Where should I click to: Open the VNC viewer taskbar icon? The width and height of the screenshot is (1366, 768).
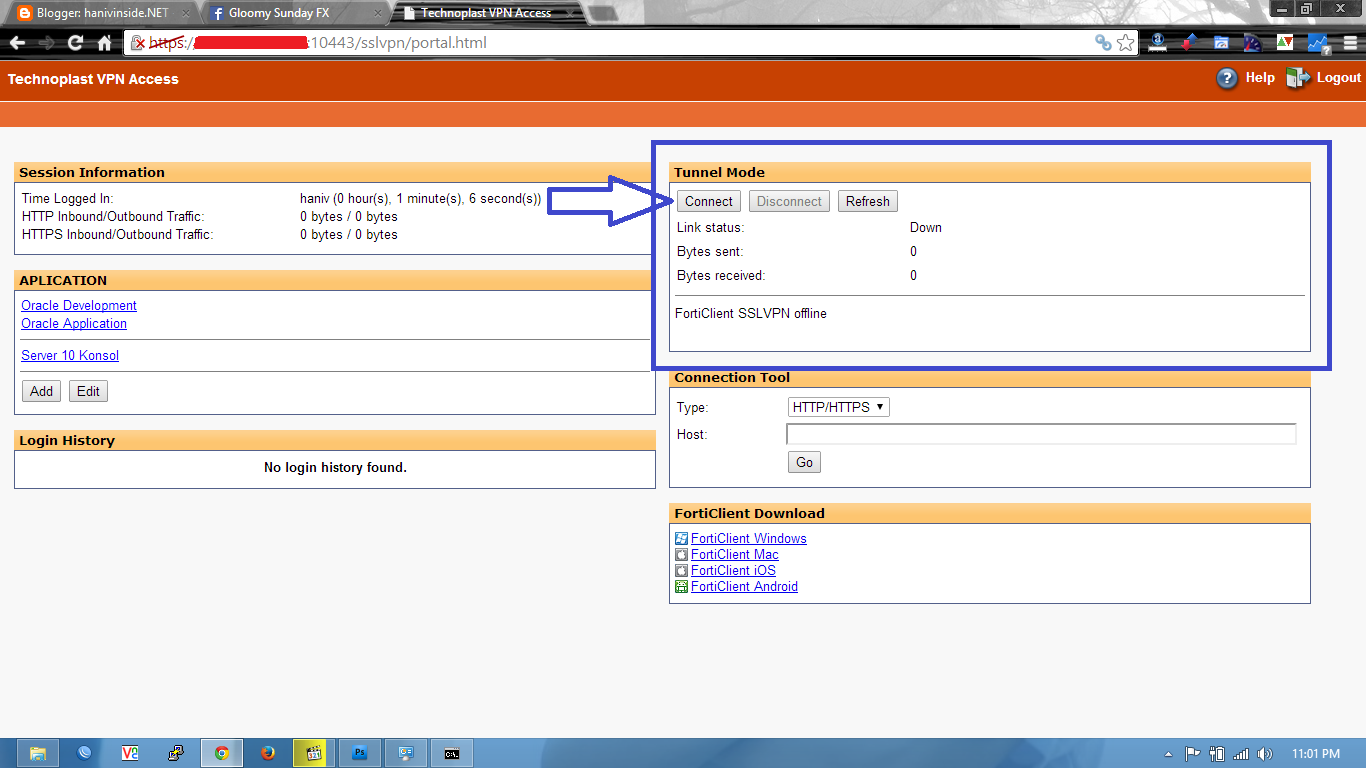[130, 753]
